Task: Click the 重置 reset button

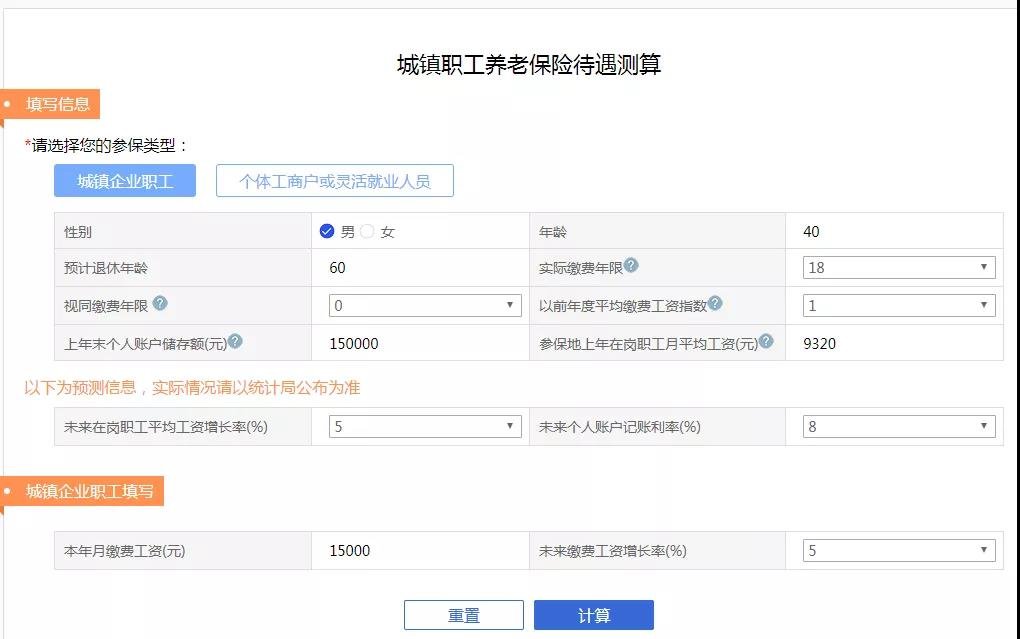Action: coord(463,614)
